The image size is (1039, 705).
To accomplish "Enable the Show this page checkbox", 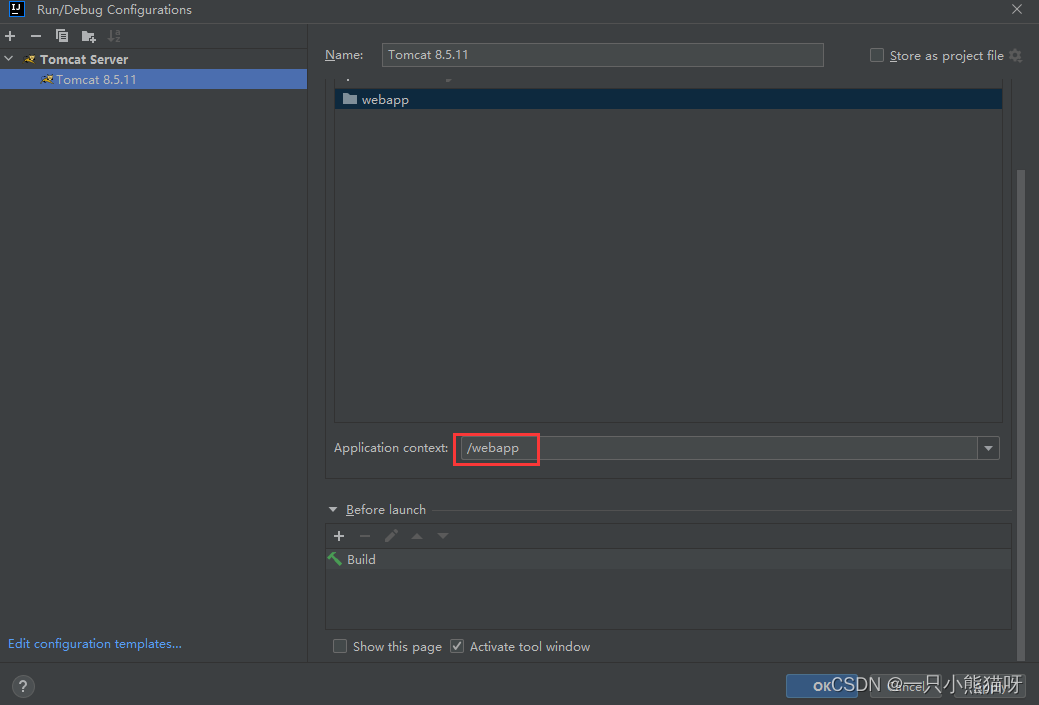I will pyautogui.click(x=340, y=646).
